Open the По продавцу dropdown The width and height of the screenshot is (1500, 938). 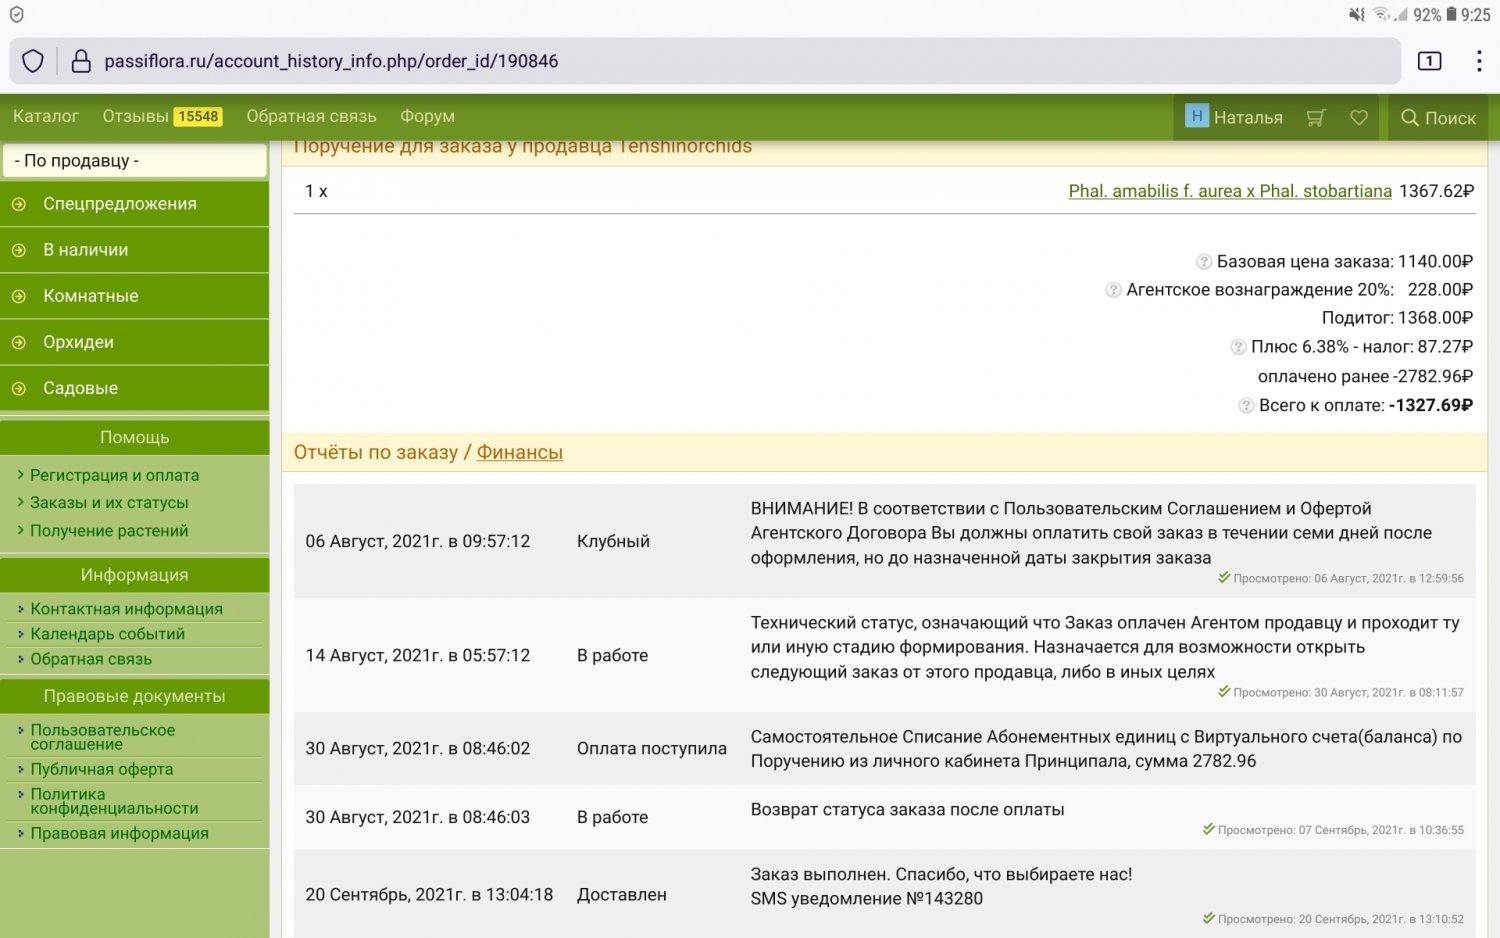coord(135,161)
